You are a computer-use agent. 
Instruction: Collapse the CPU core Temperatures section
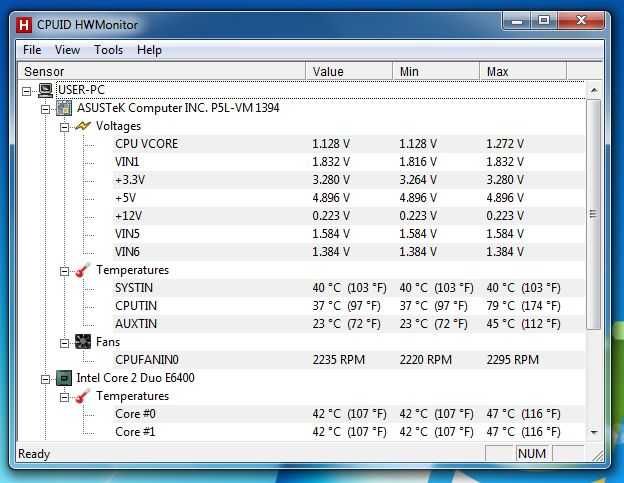point(64,397)
